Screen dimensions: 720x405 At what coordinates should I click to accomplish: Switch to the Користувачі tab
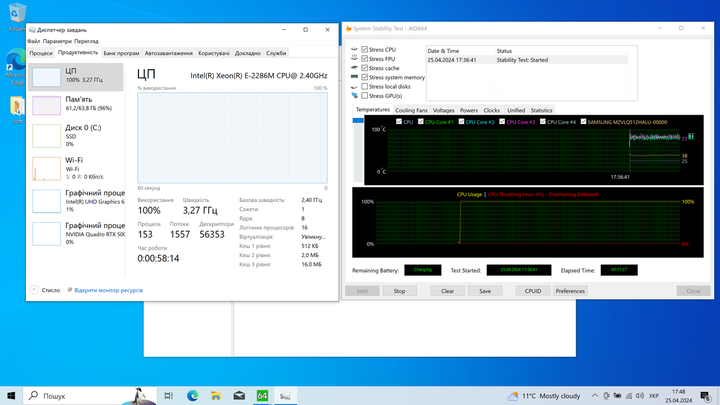[214, 53]
